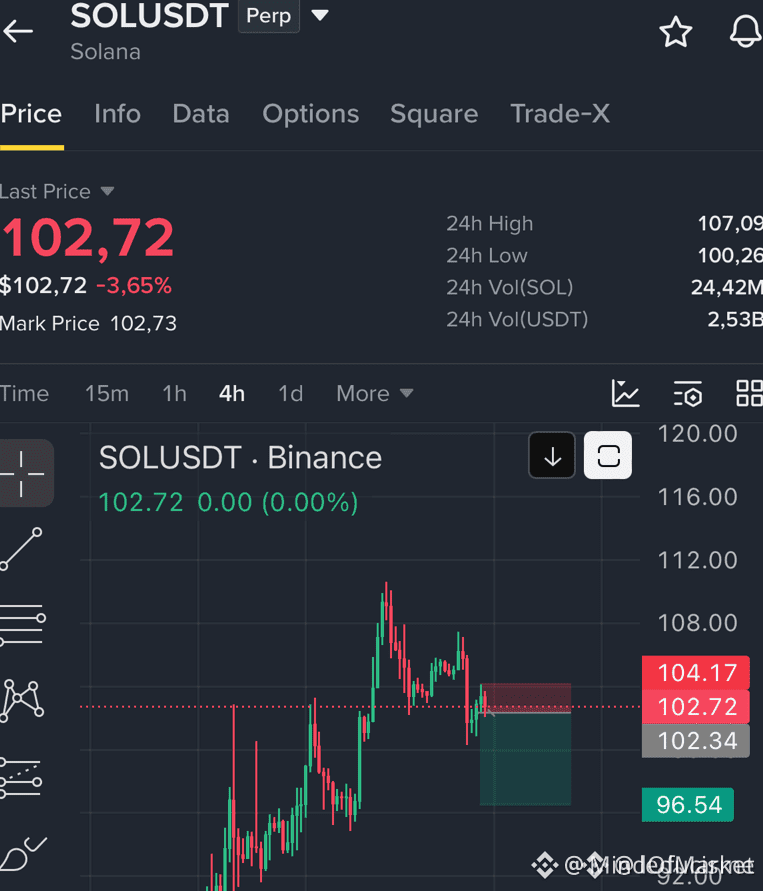Select the brush drawing tool
Viewport: 763px width, 891px height.
(x=23, y=853)
